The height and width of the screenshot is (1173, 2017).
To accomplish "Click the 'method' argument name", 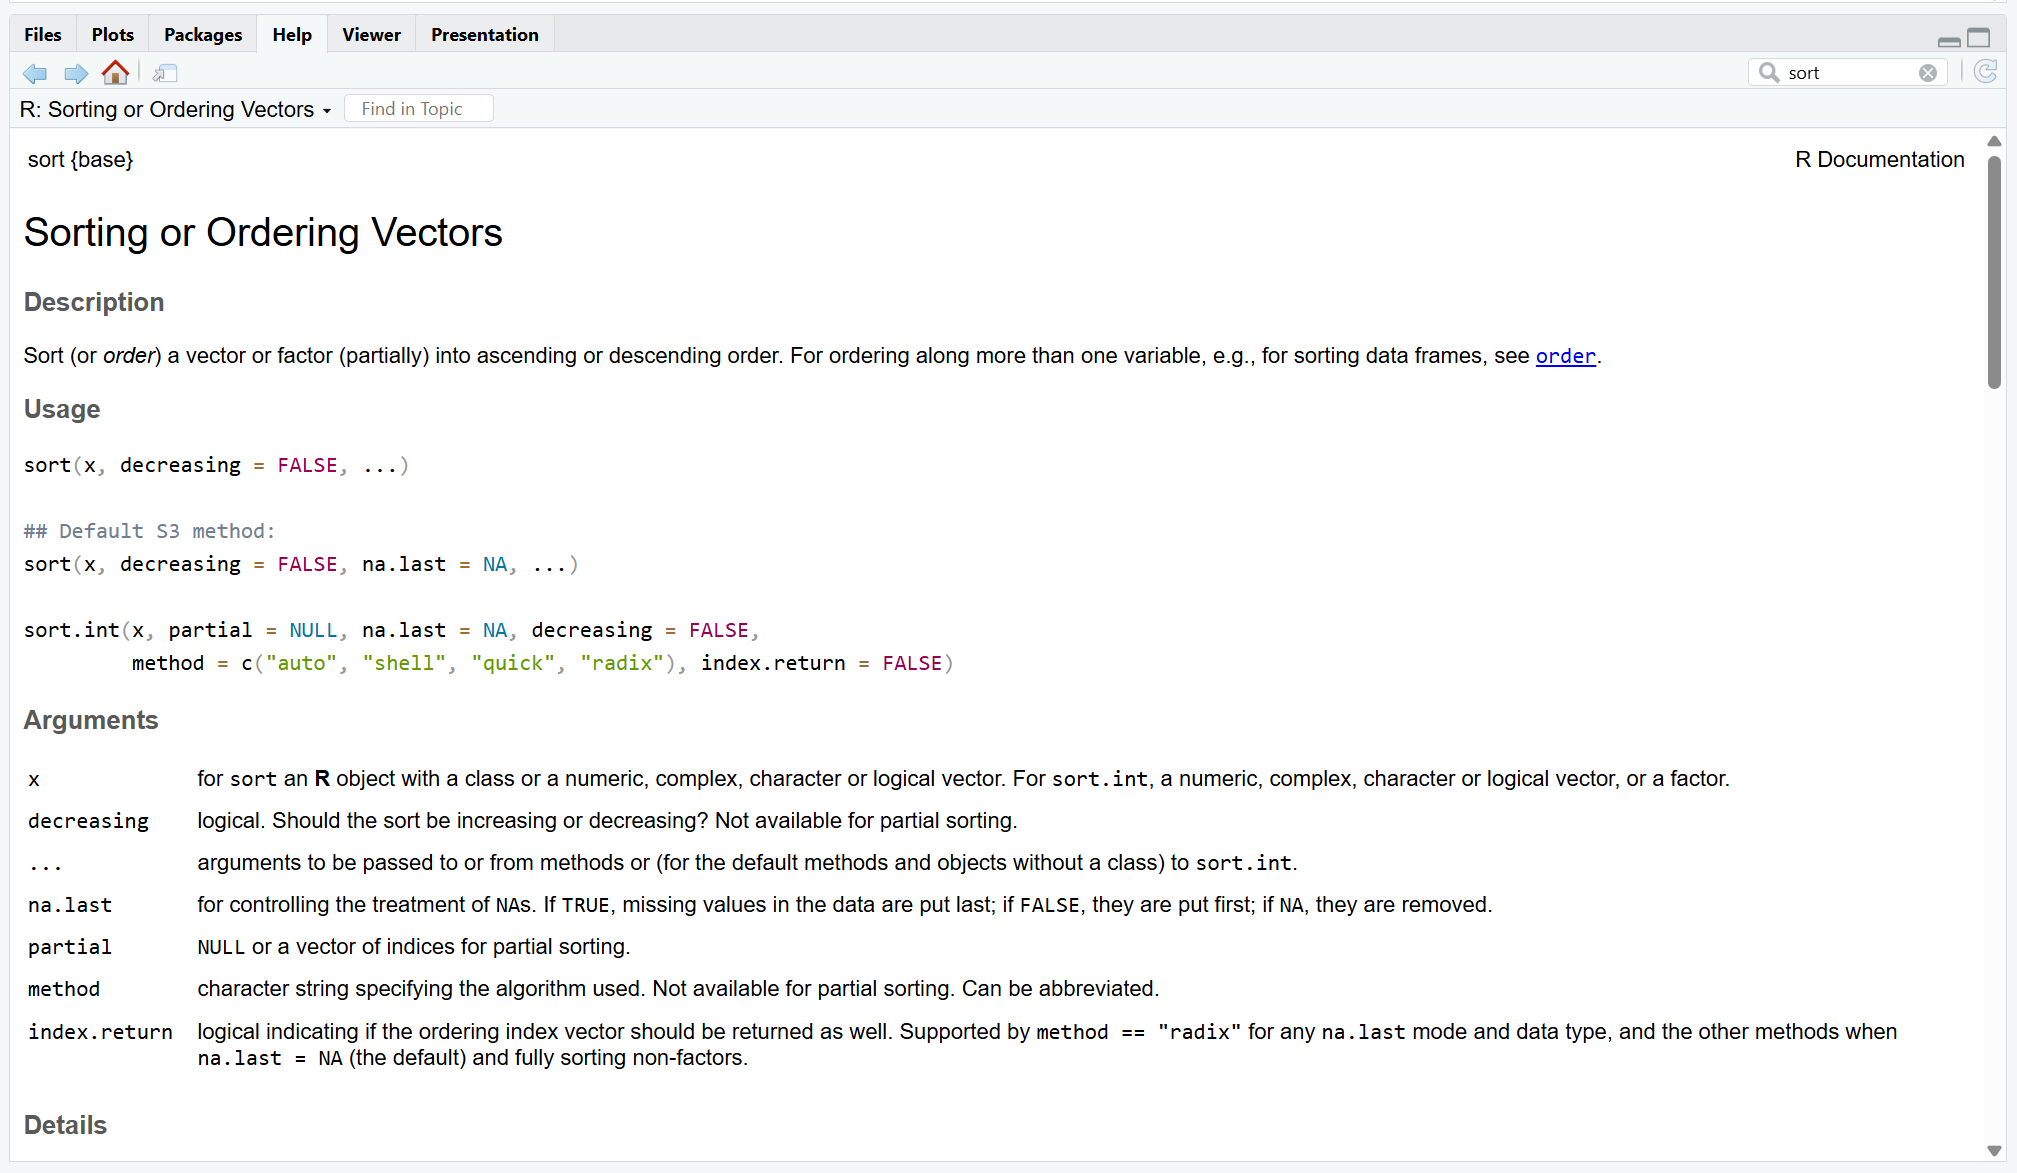I will pyautogui.click(x=64, y=989).
